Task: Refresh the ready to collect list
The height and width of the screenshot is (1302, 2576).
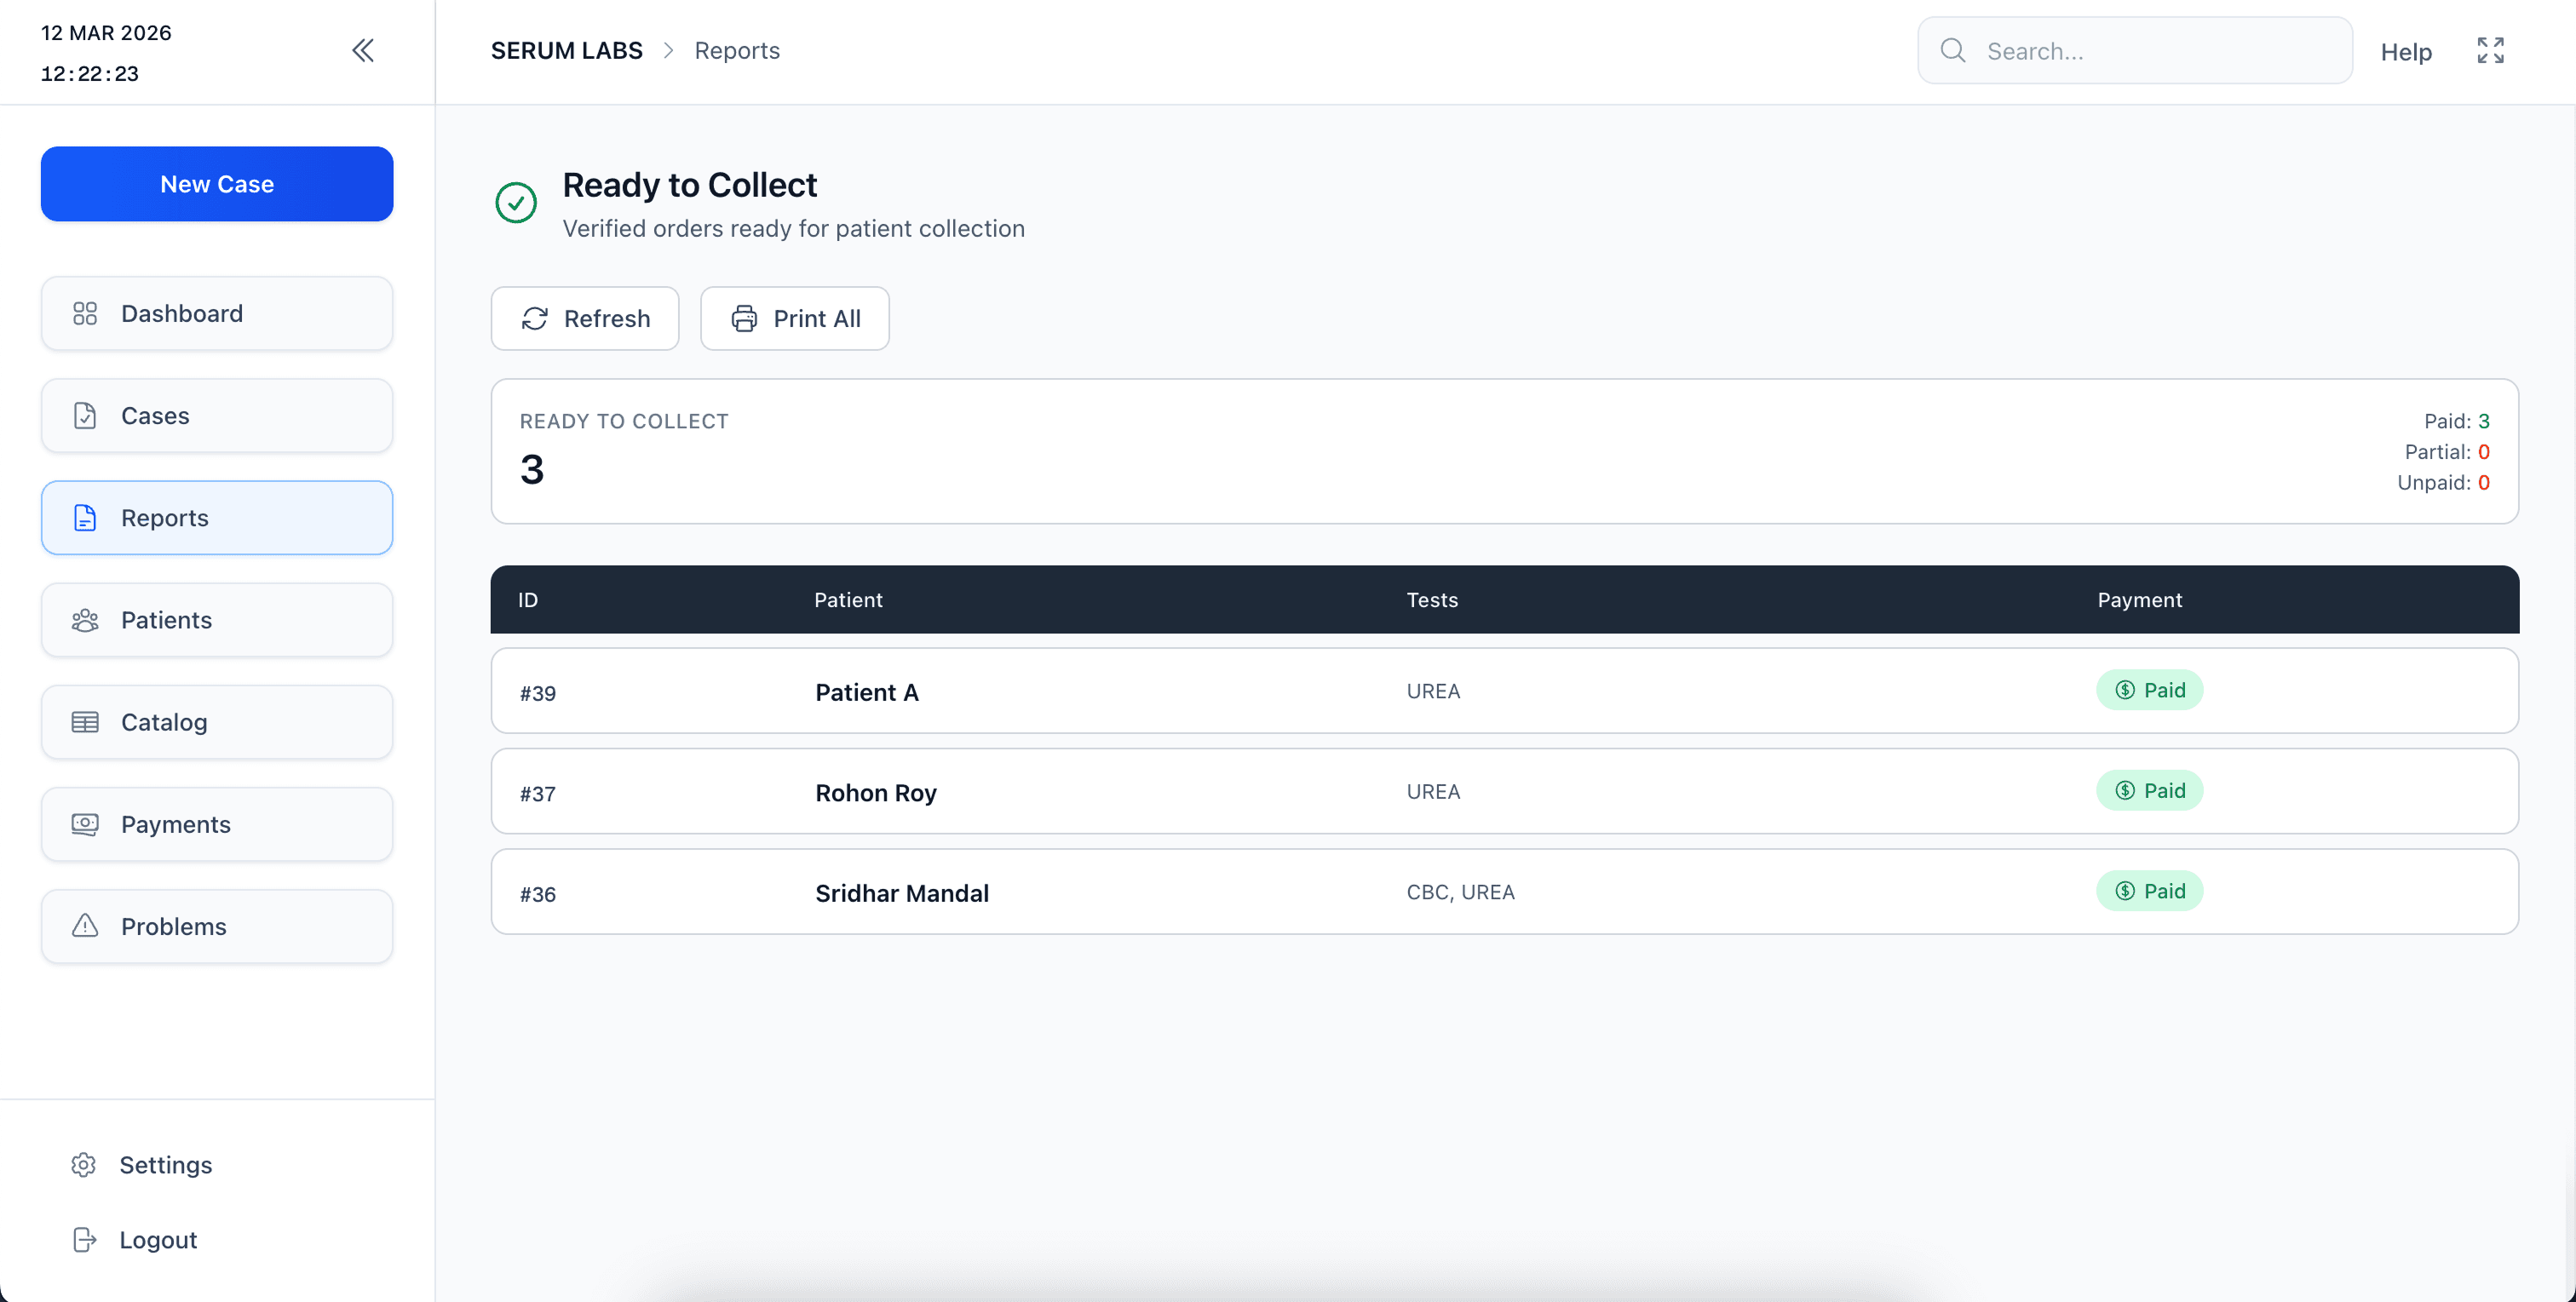Action: pos(585,319)
